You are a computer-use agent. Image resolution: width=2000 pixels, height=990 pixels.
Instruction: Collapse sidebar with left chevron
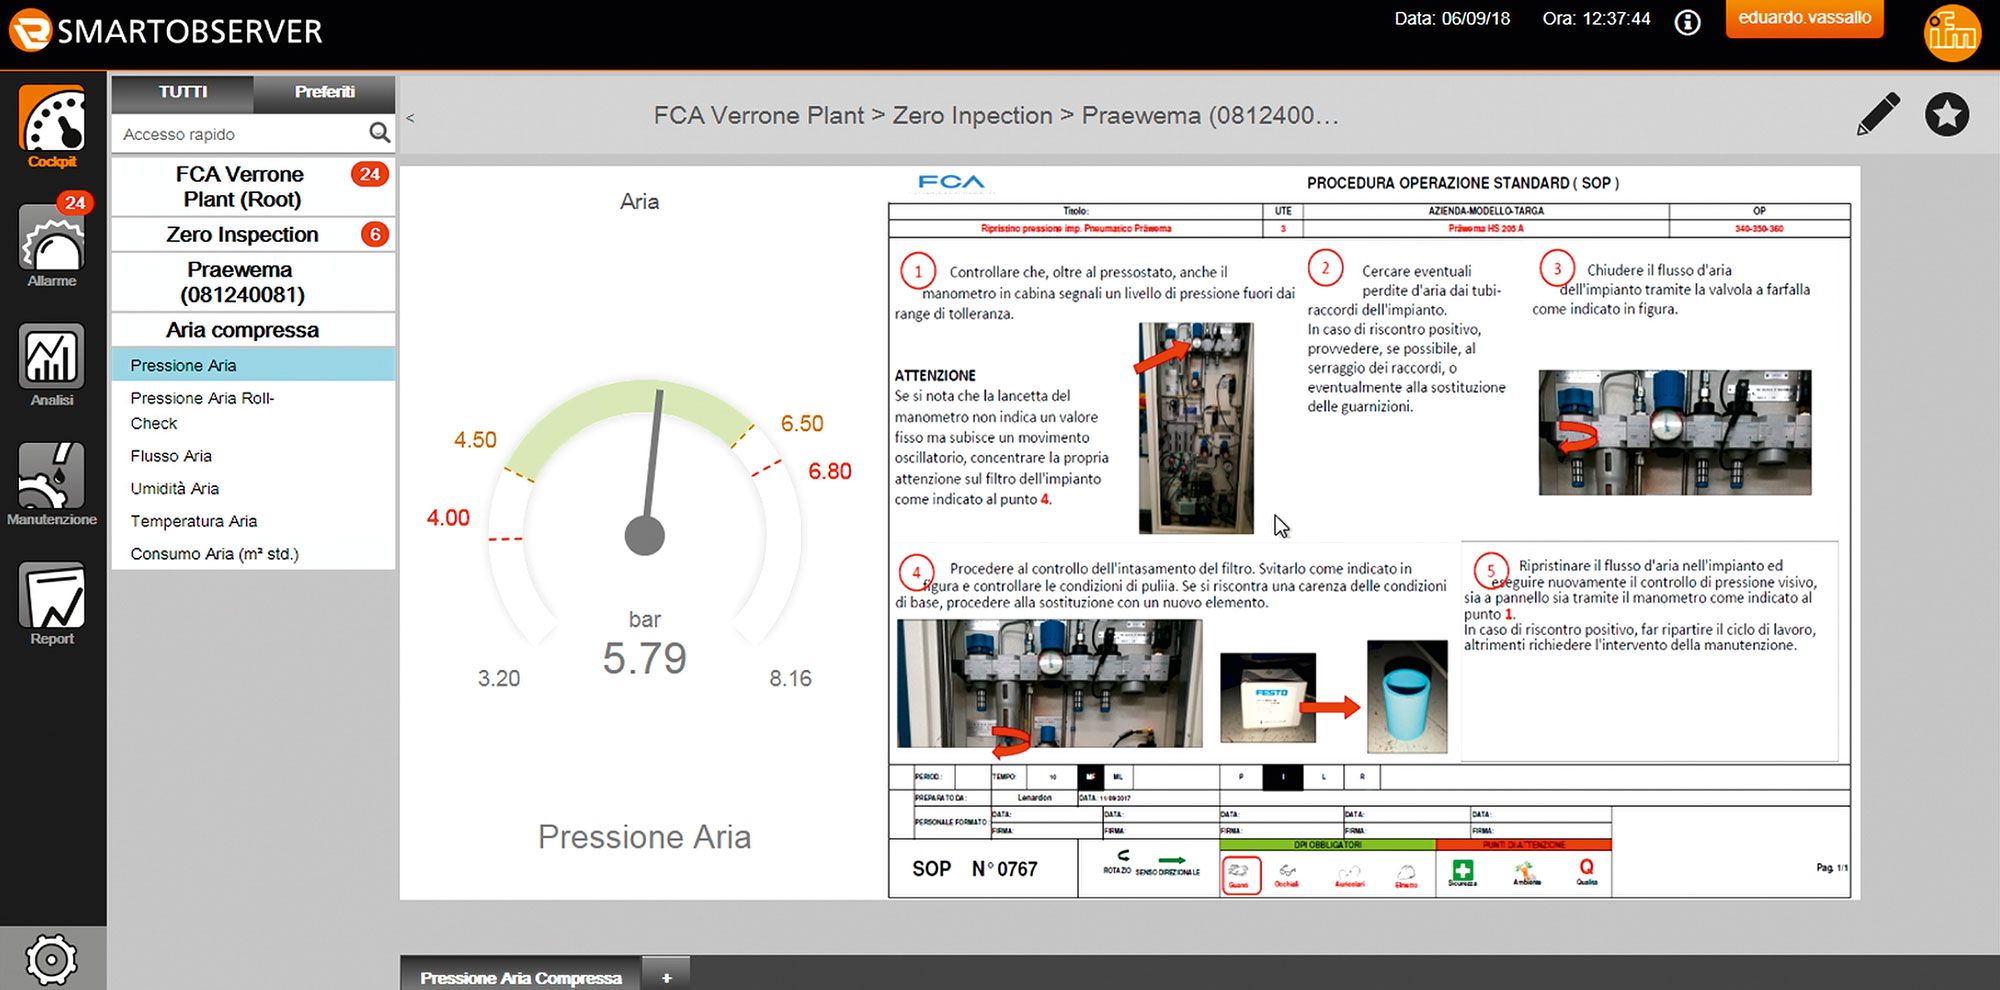pos(410,118)
